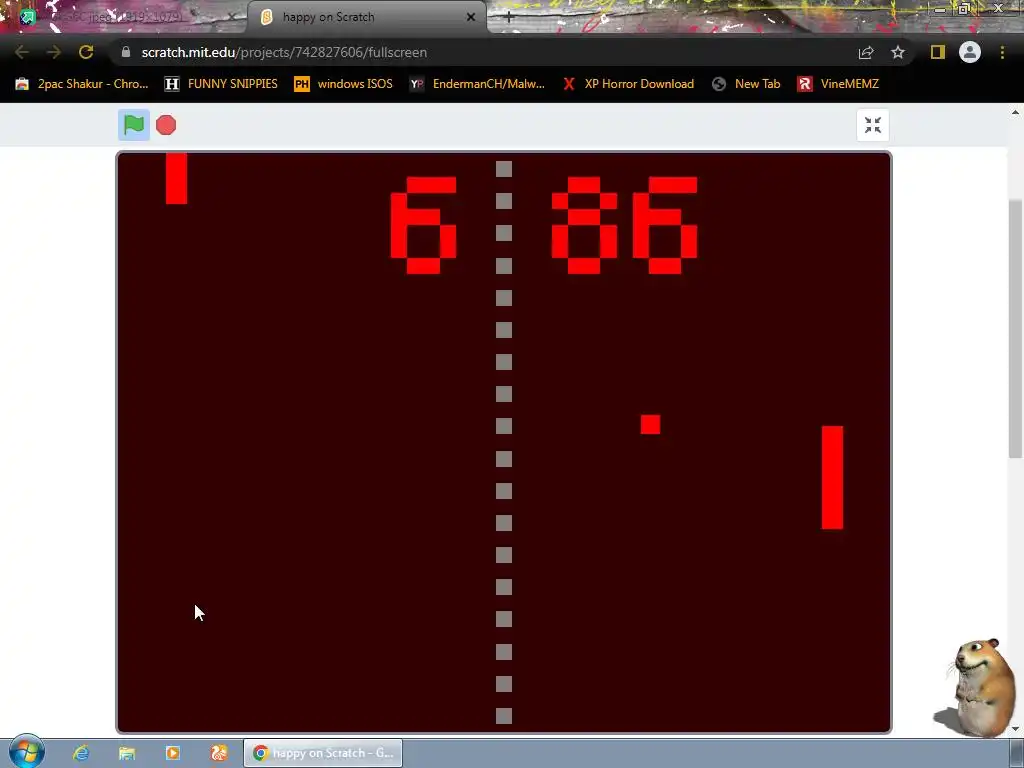The width and height of the screenshot is (1024, 768).
Task: Click the right red paddle
Action: pyautogui.click(x=832, y=477)
